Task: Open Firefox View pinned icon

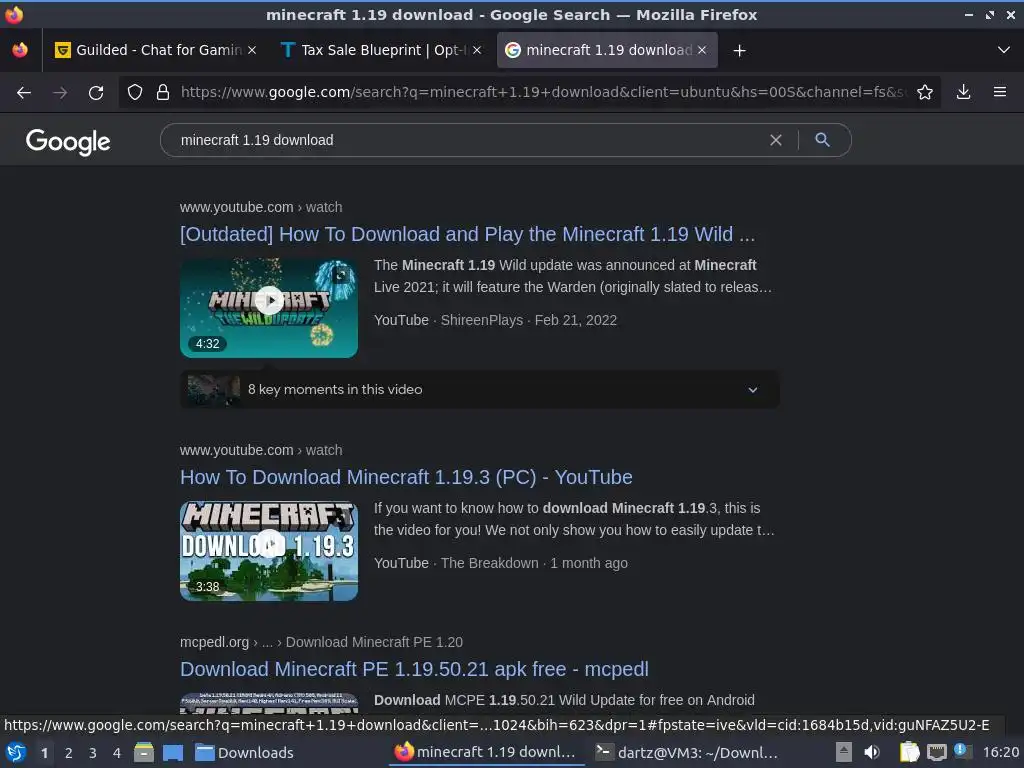Action: (x=20, y=50)
